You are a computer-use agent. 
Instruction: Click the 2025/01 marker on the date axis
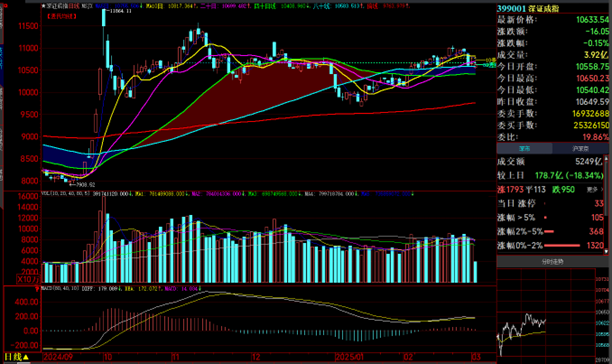click(x=350, y=357)
